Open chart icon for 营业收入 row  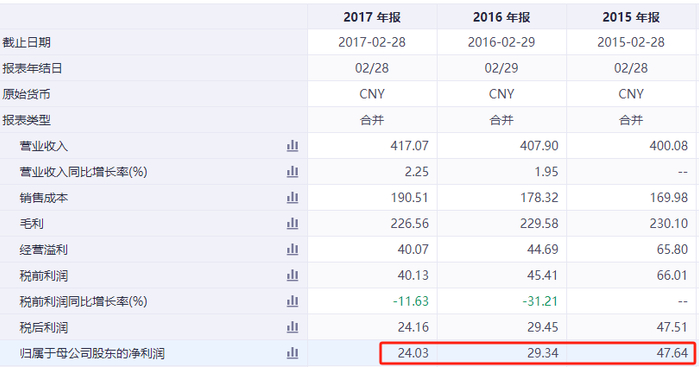(x=292, y=146)
